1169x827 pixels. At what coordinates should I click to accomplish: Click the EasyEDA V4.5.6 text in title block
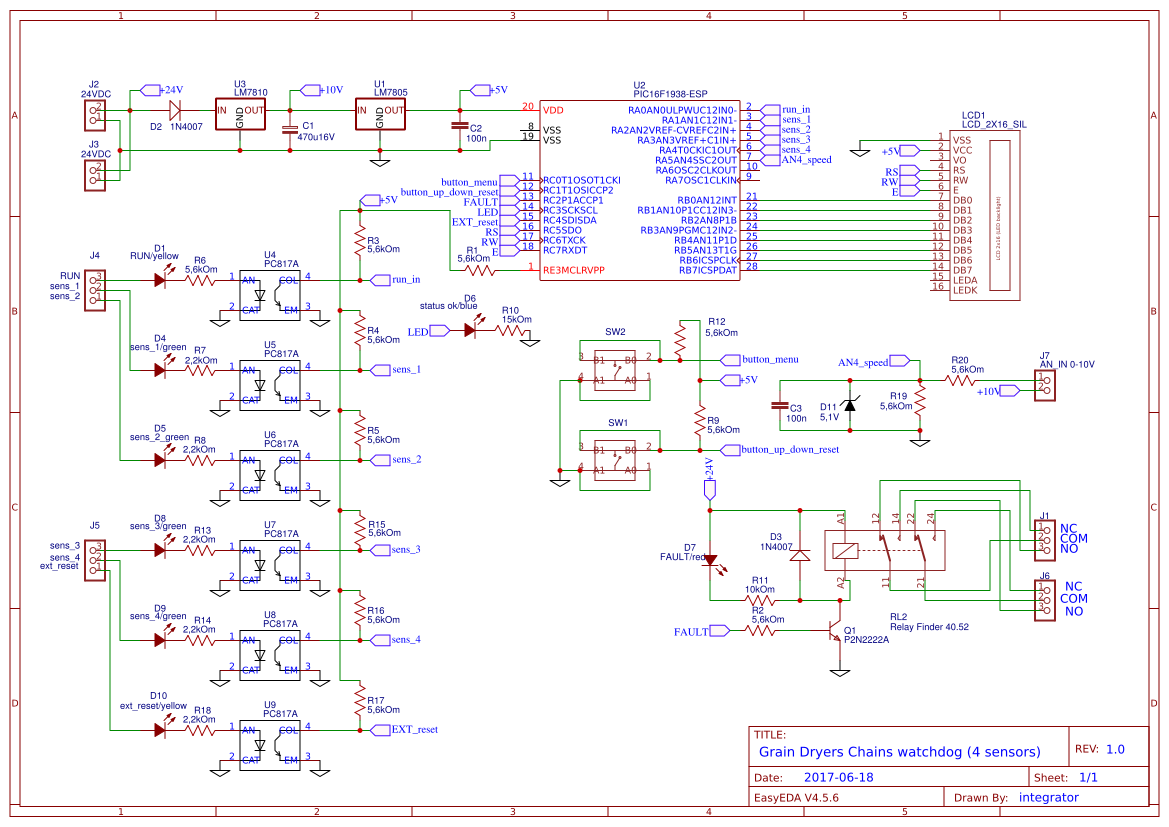point(797,796)
